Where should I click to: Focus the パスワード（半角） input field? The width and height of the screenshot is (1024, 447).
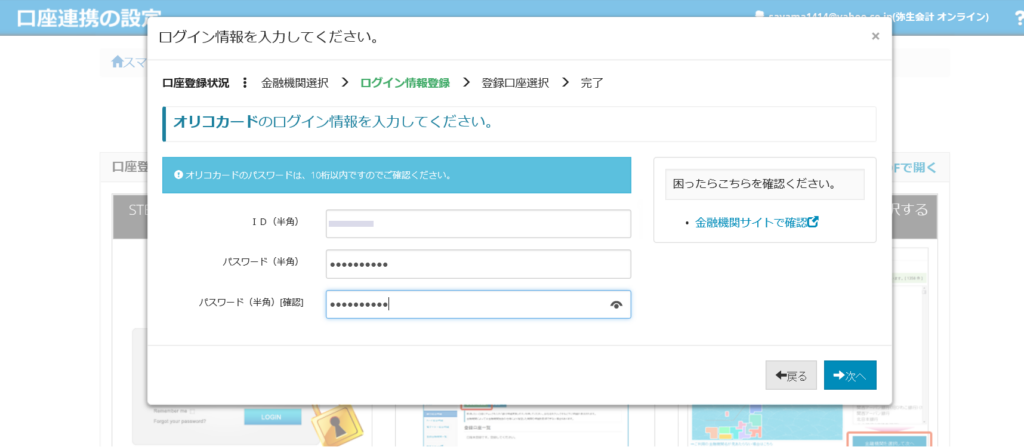[478, 264]
